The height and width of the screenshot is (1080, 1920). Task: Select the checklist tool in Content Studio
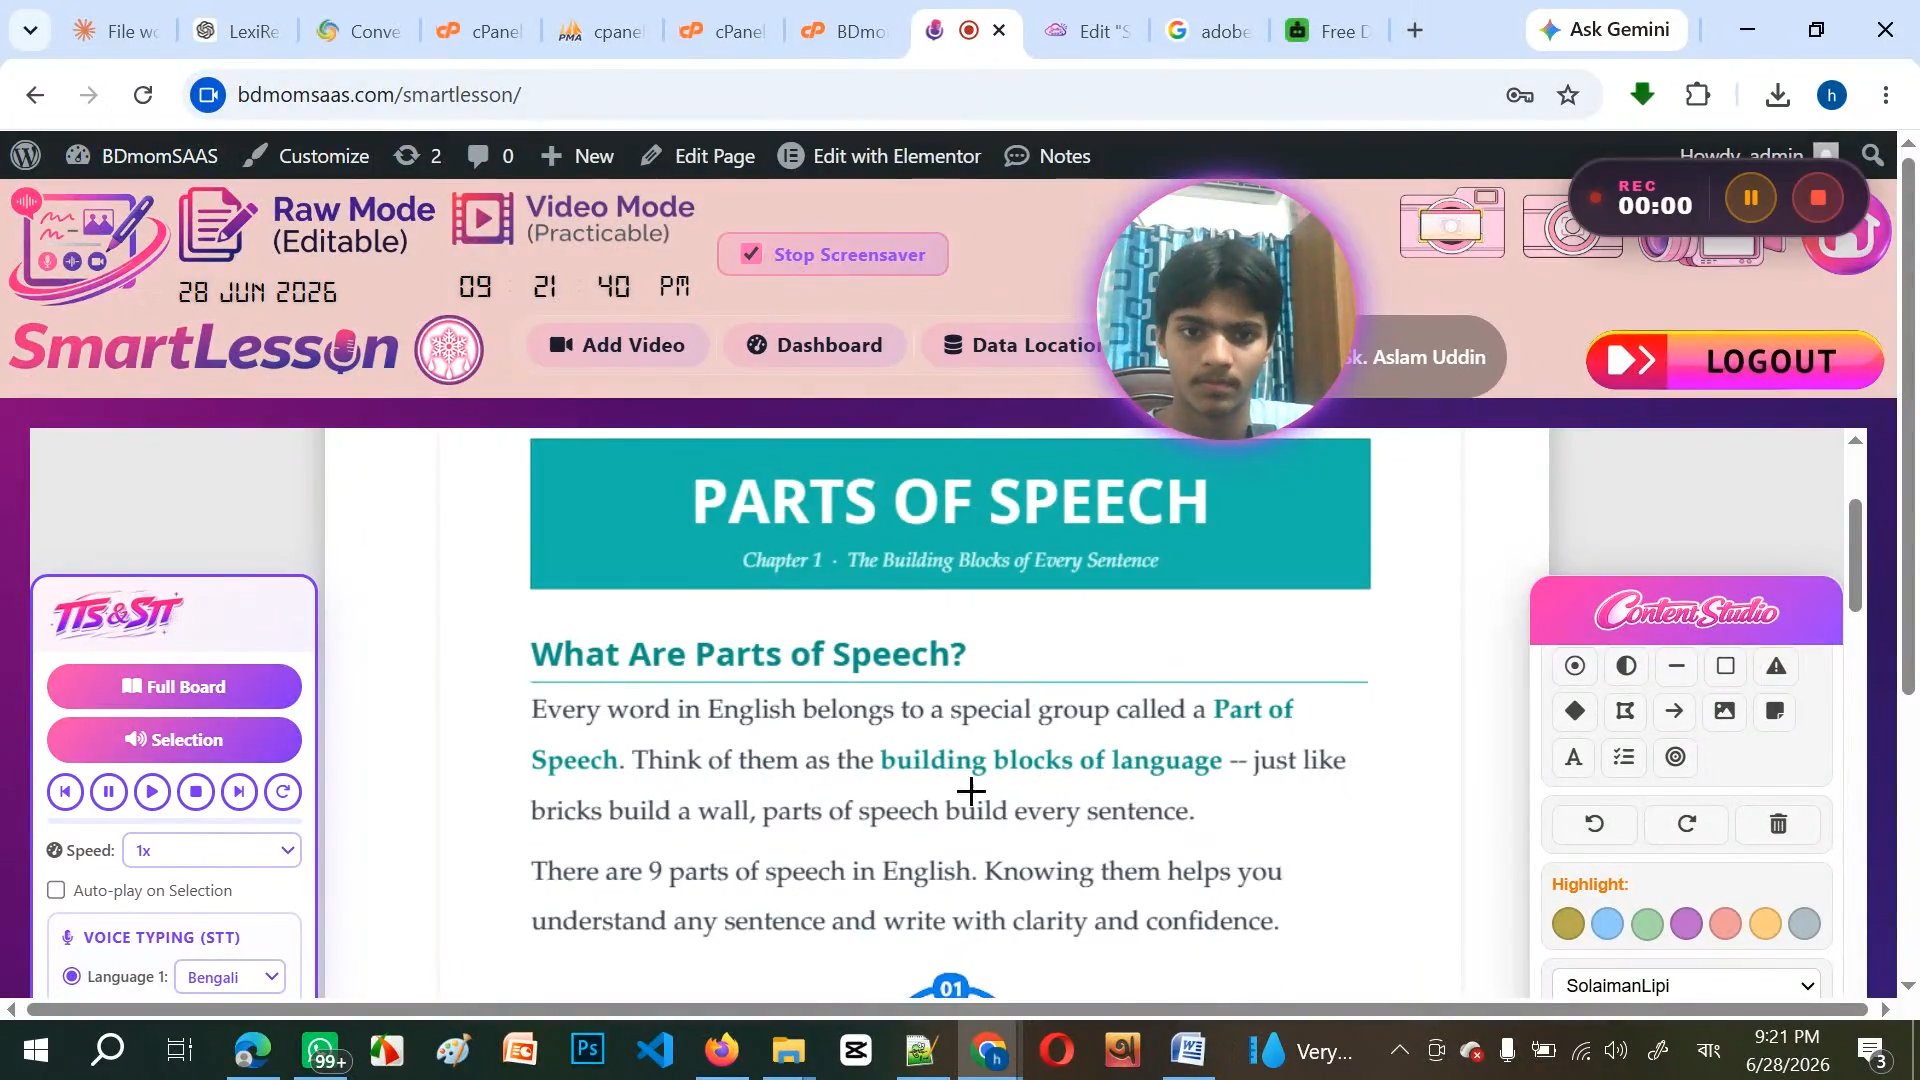[x=1624, y=757]
